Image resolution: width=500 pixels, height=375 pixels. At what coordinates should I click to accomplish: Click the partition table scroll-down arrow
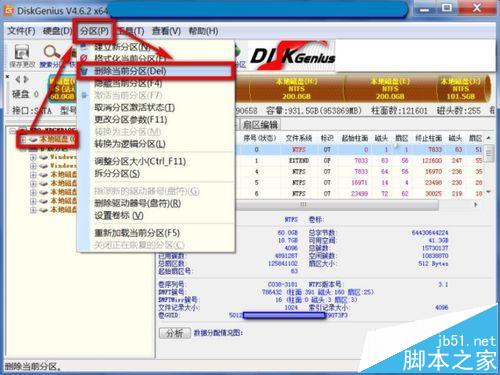[x=489, y=192]
